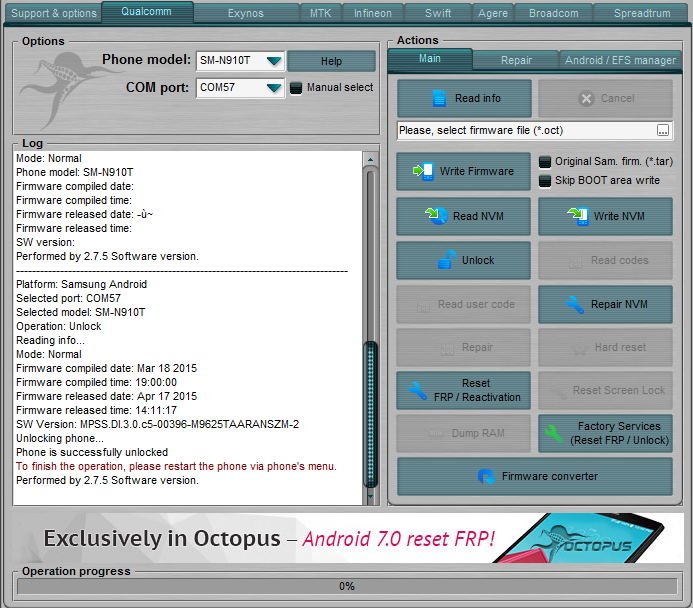
Task: Click the Write Firmware button label
Action: (476, 171)
